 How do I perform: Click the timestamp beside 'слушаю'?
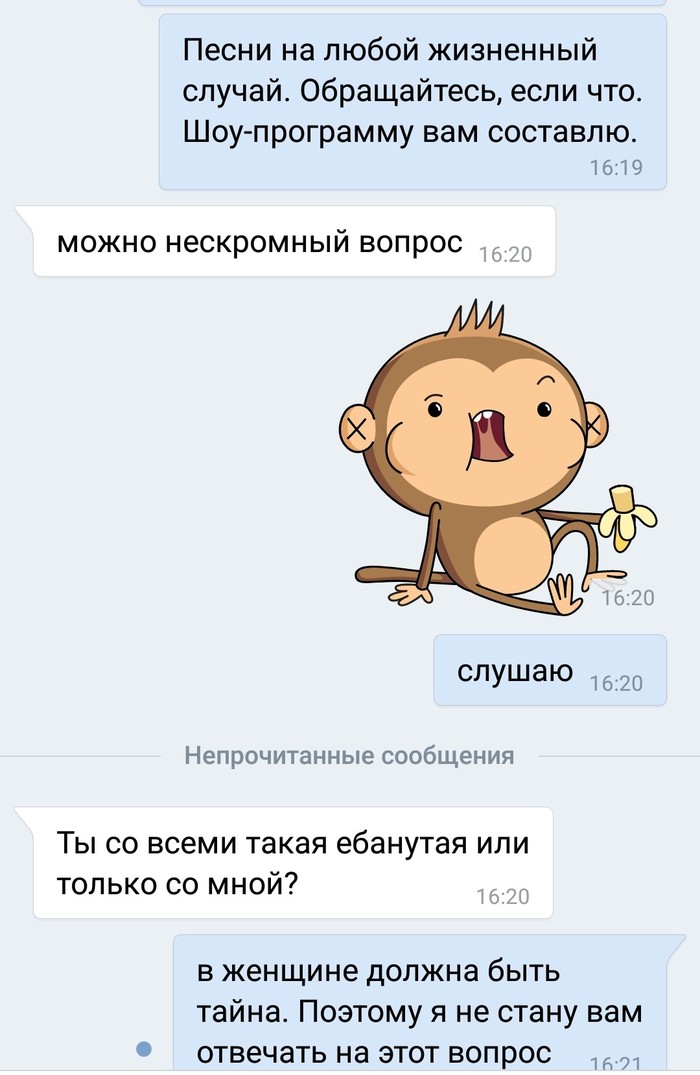pos(616,684)
